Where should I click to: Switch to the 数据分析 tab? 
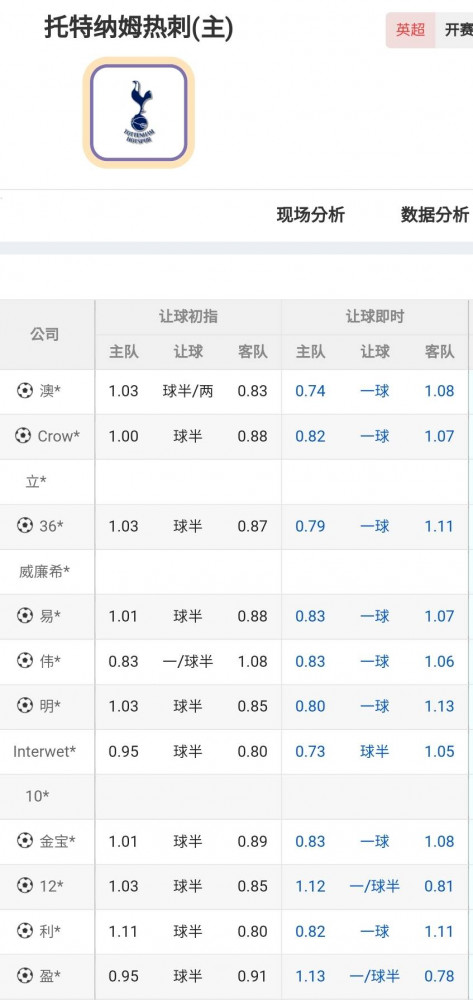[x=435, y=215]
